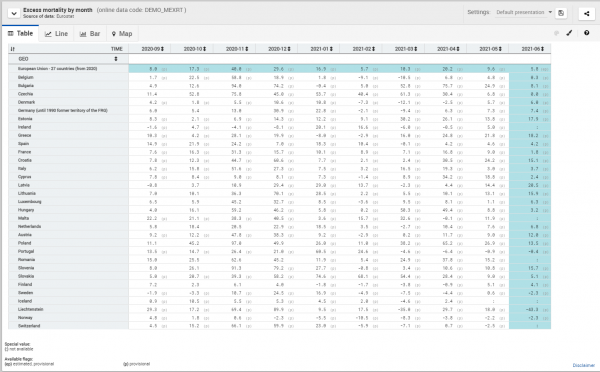This screenshot has width=600, height=372.
Task: Open the Default presentation settings dropdown
Action: [524, 12]
